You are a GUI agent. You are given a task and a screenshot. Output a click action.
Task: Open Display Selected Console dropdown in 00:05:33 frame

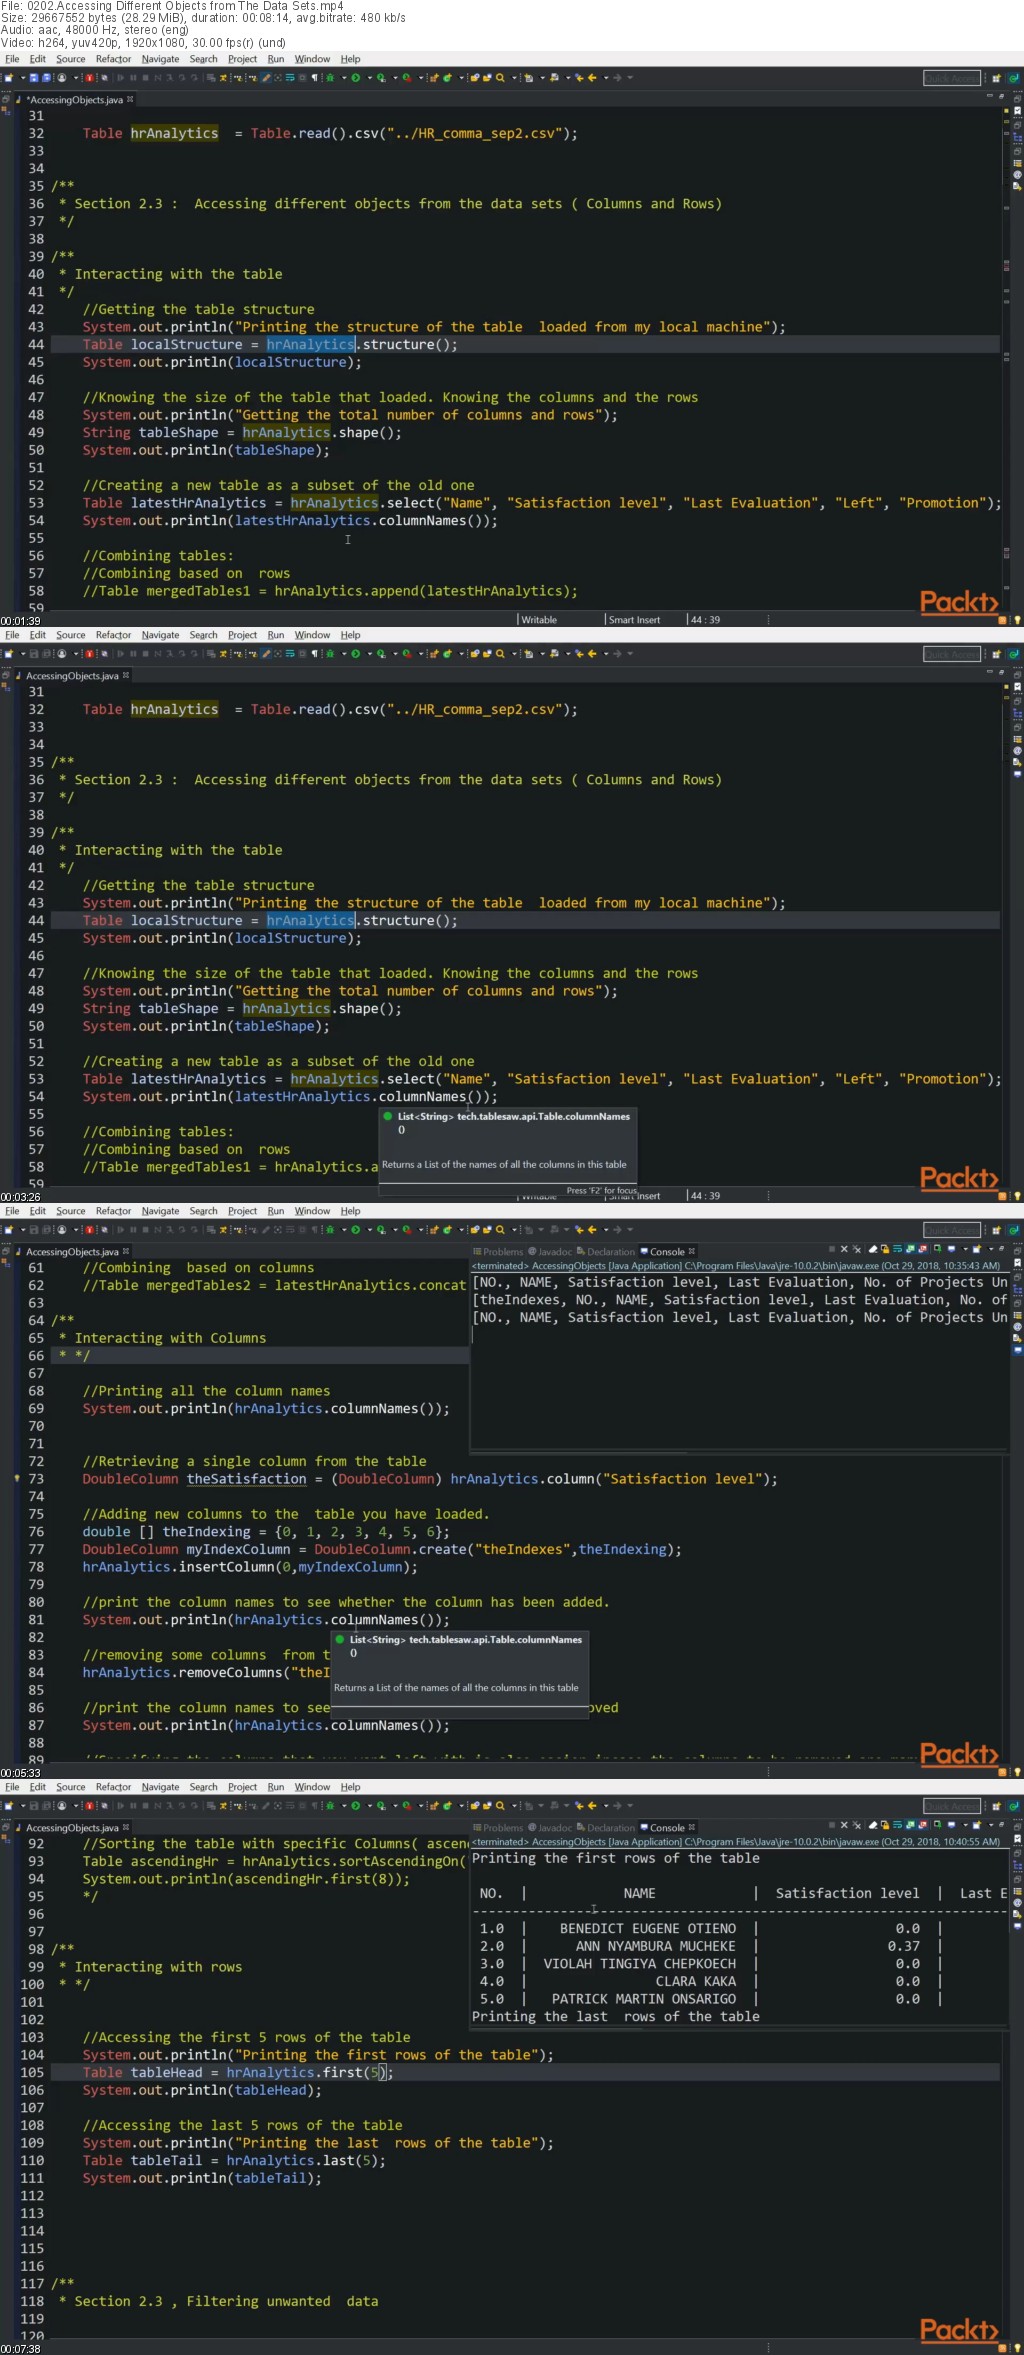(x=965, y=1250)
